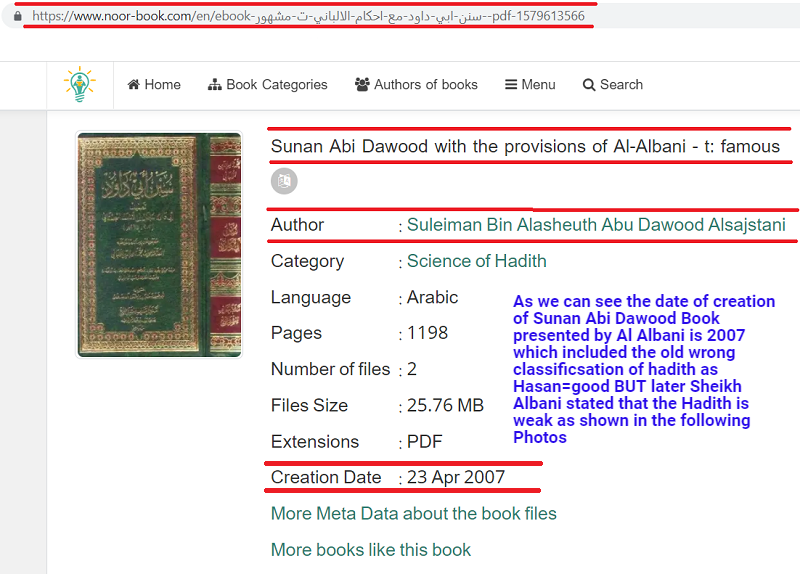Select the noor-book URL in address bar
The image size is (800, 574).
coord(308,16)
